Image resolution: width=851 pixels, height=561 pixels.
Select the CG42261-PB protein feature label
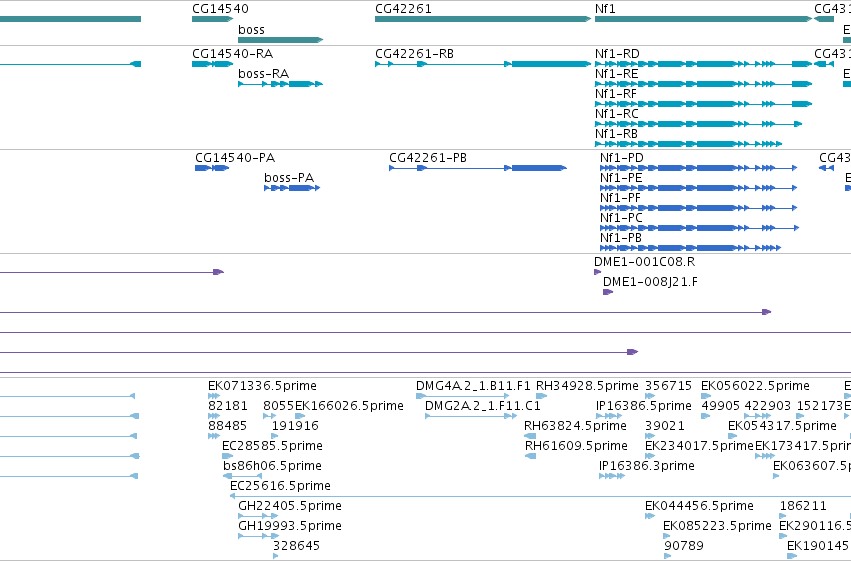pyautogui.click(x=428, y=158)
